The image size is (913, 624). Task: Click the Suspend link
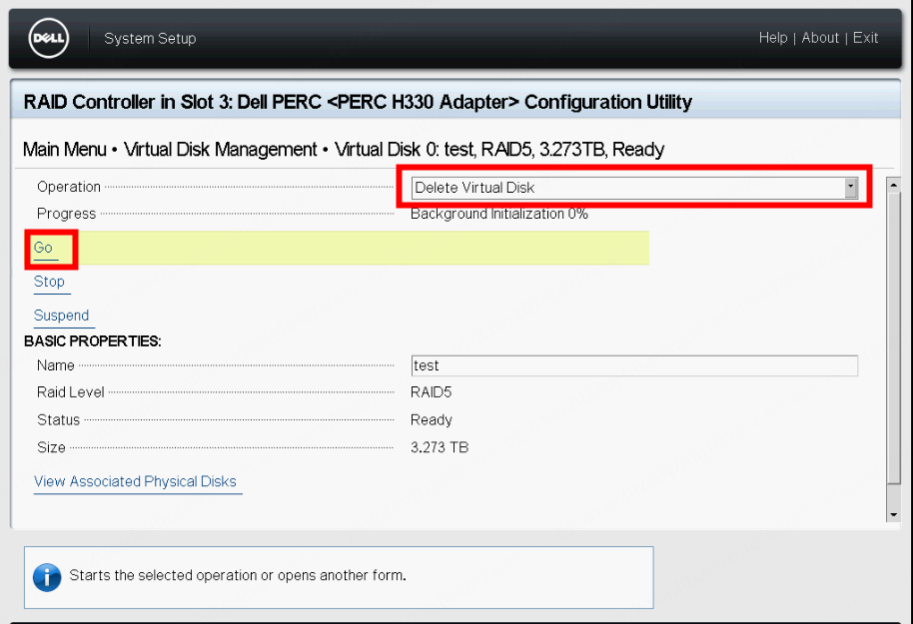(x=61, y=315)
